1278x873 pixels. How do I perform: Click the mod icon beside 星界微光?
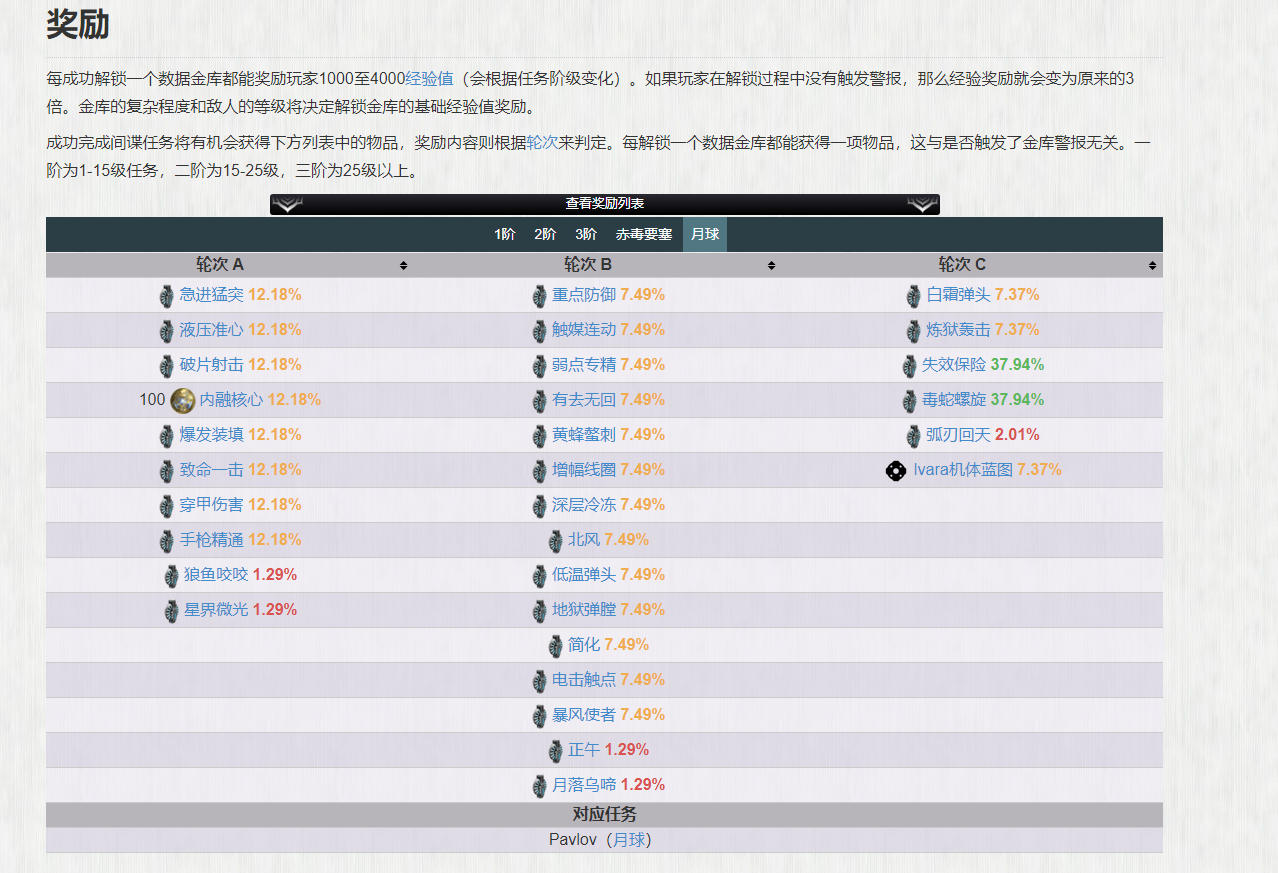(171, 610)
